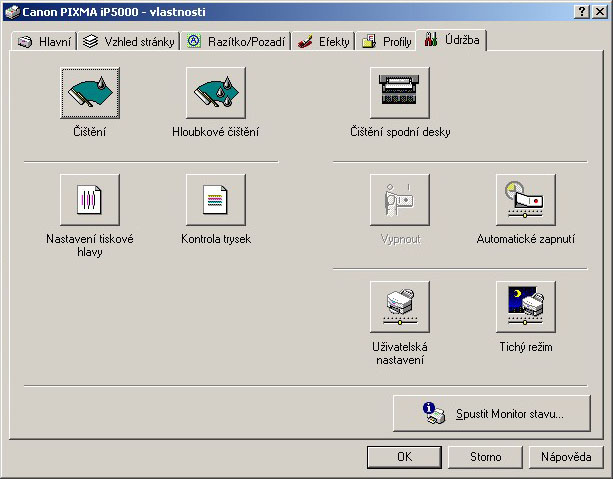Select the Údržba maintenance tab
613x479 pixels.
point(452,40)
